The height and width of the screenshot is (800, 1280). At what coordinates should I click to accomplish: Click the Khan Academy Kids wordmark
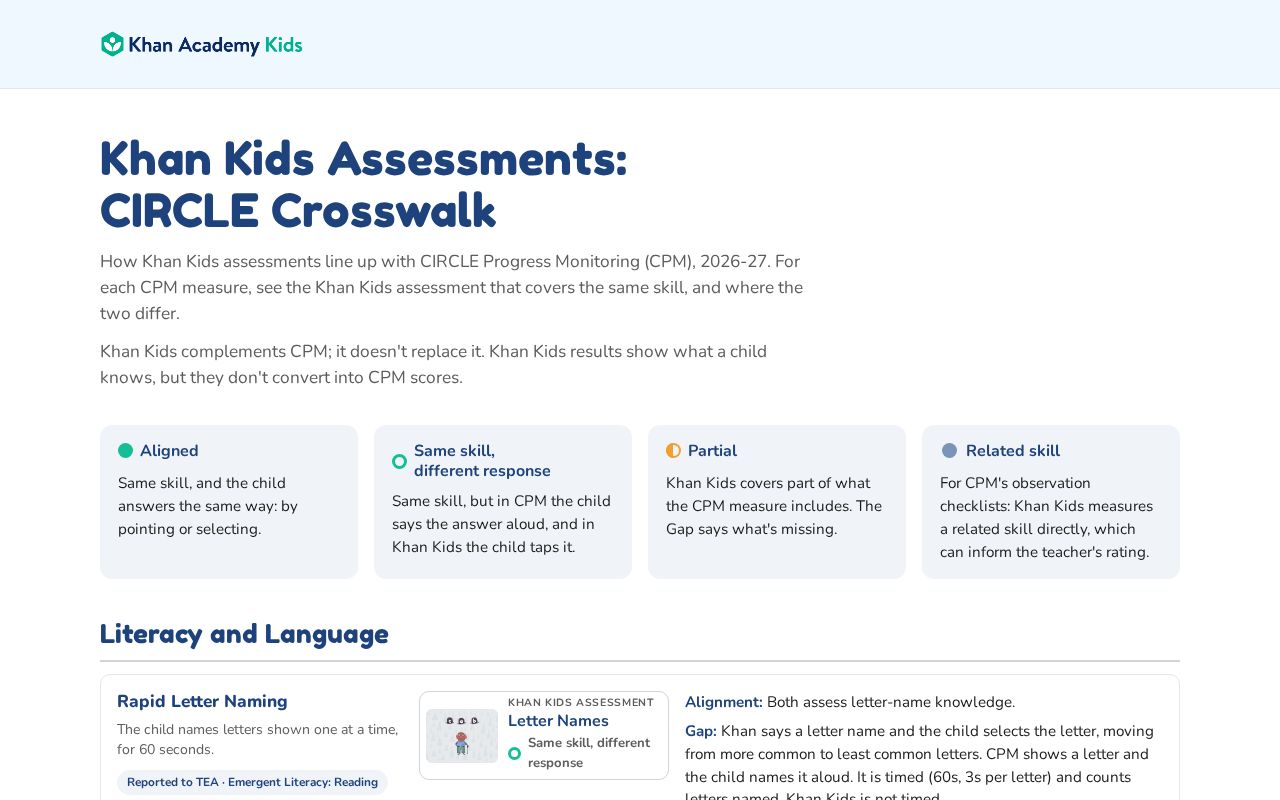click(x=215, y=45)
